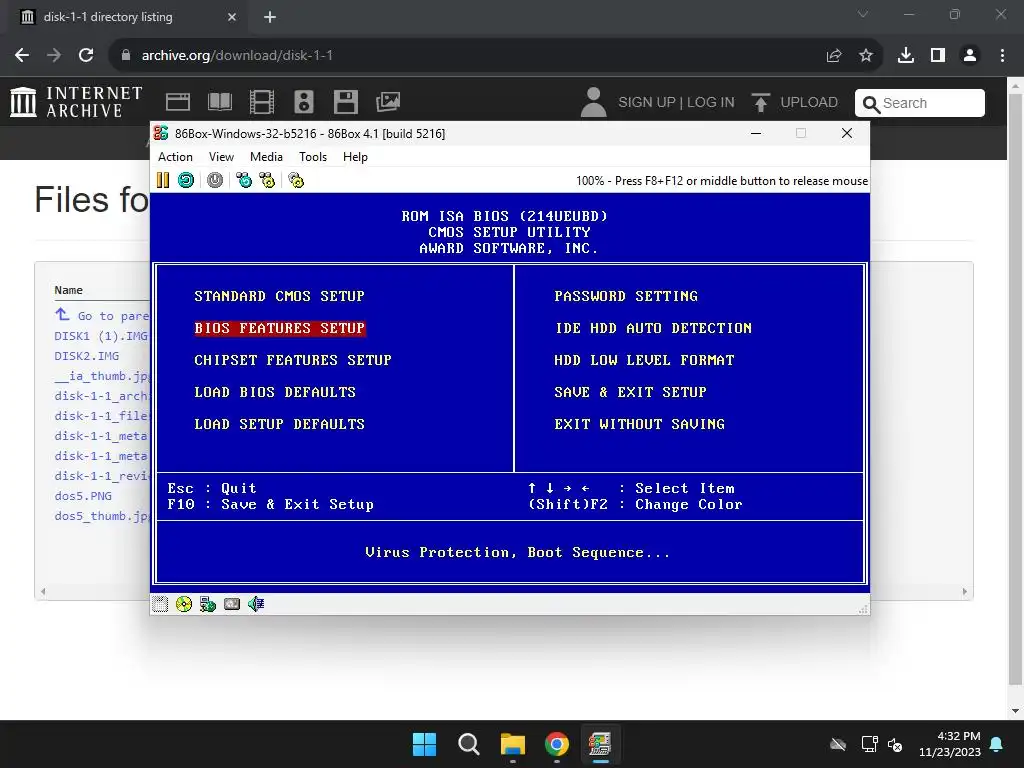Click the user avatar icon on Archive
Image resolution: width=1024 pixels, height=768 pixels.
(594, 103)
